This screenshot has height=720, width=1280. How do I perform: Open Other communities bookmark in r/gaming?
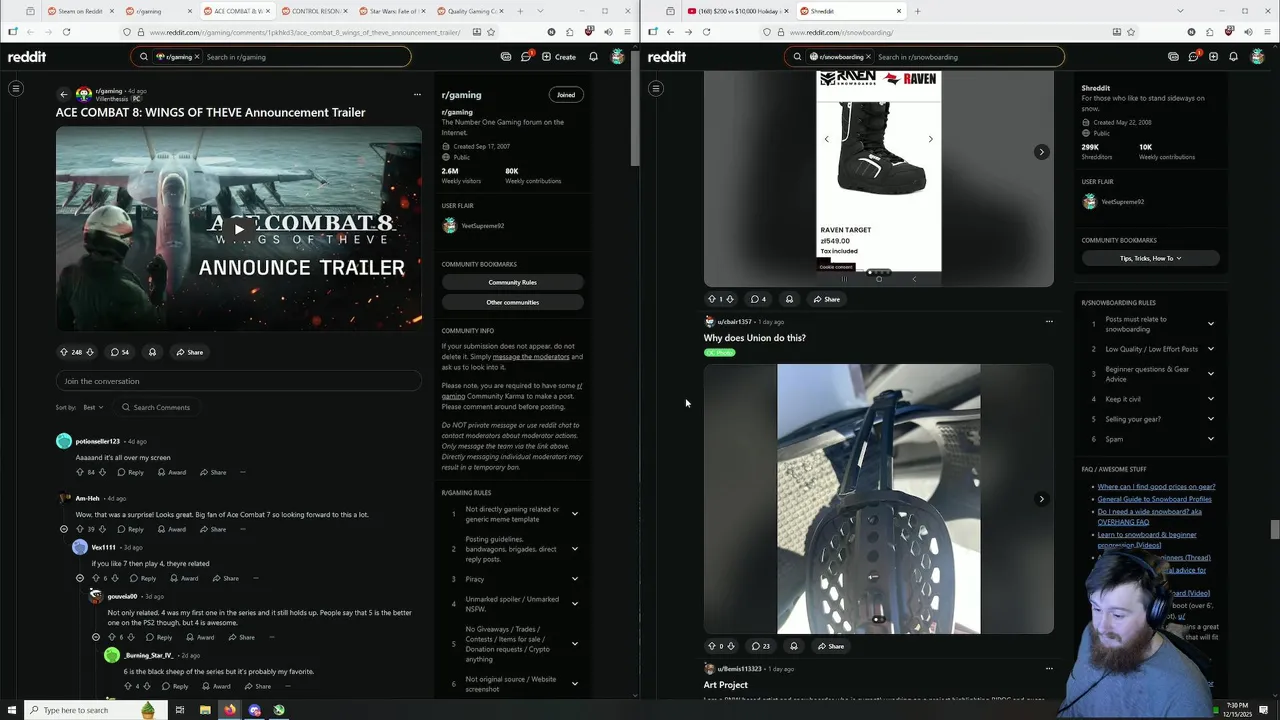tap(512, 302)
